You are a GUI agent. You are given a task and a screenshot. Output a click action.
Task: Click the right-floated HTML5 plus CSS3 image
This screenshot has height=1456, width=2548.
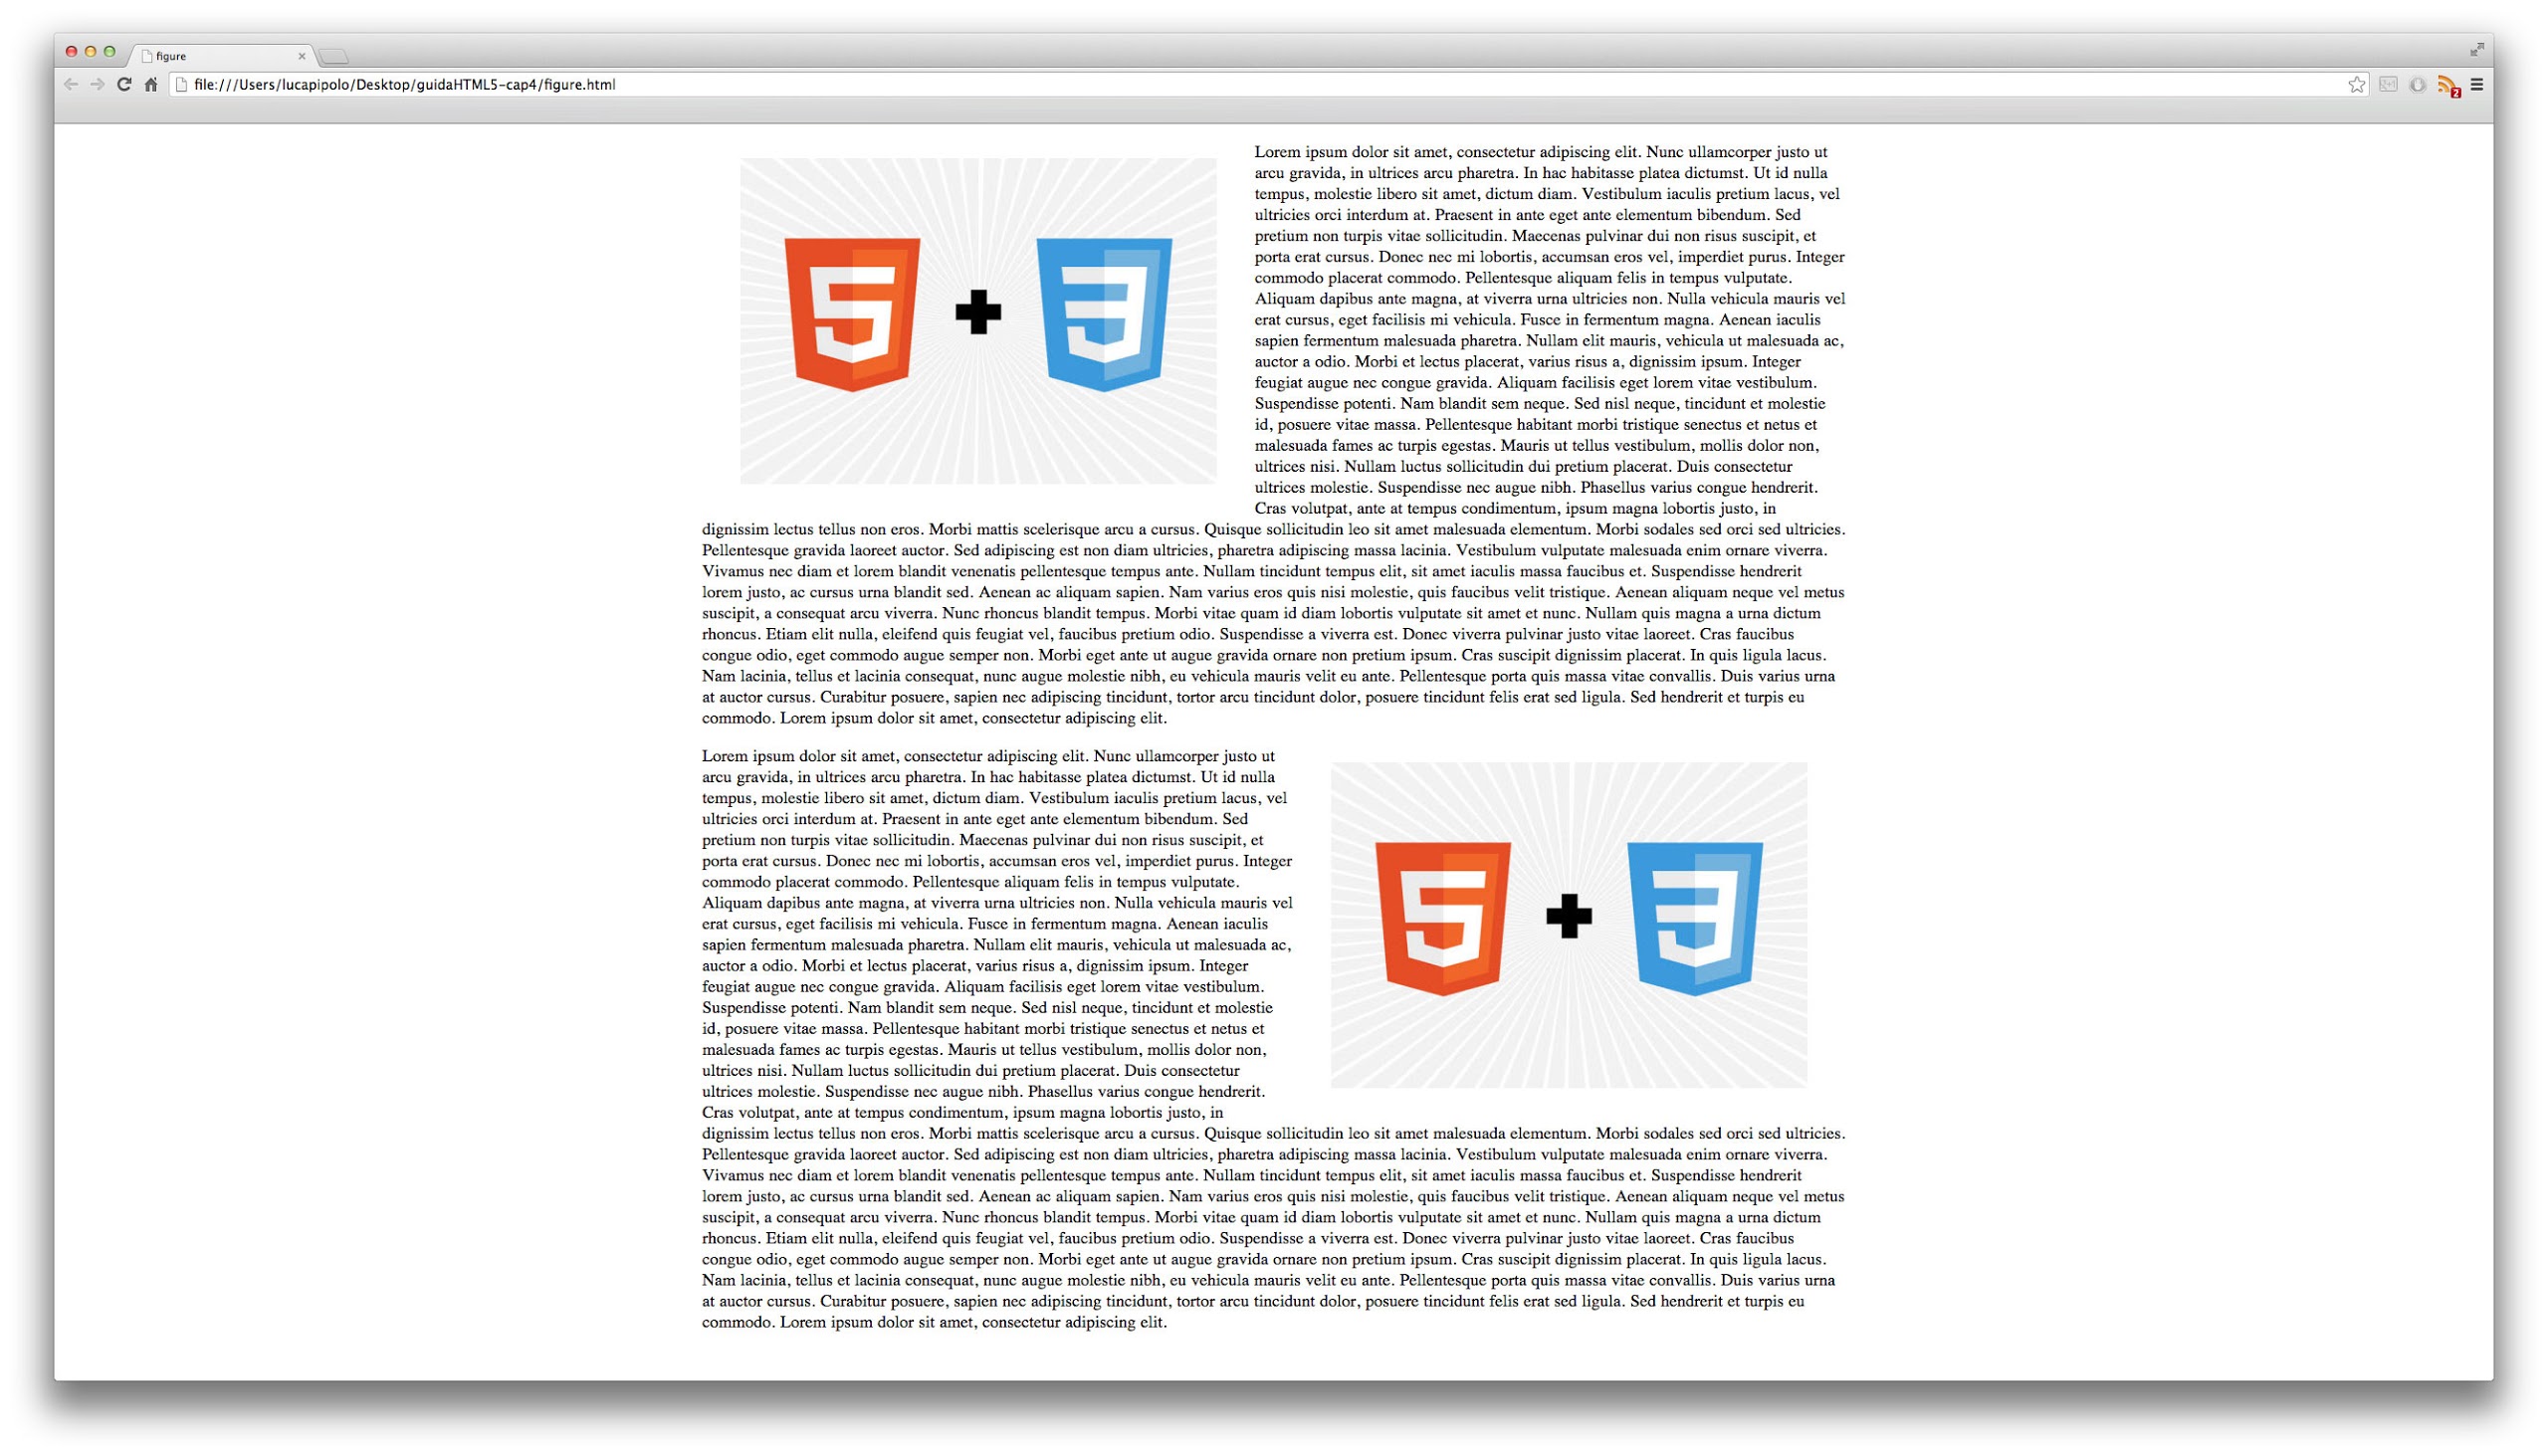click(x=1569, y=925)
